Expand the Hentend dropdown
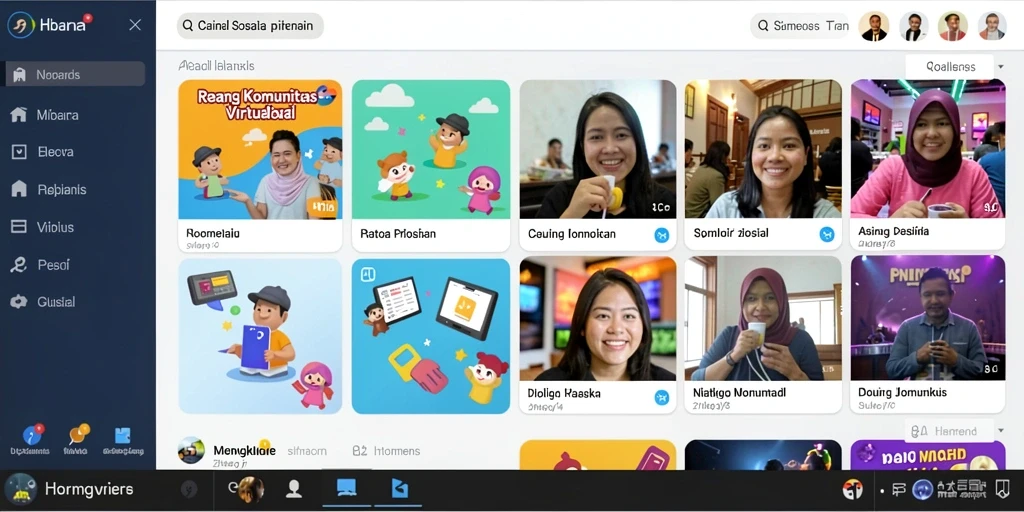 pos(955,431)
